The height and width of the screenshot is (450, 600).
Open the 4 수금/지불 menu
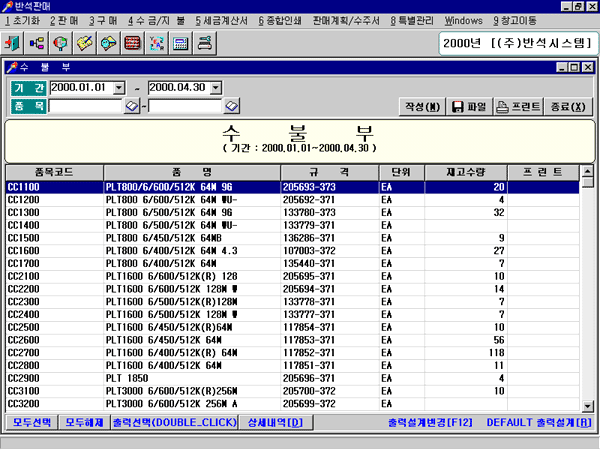point(157,21)
